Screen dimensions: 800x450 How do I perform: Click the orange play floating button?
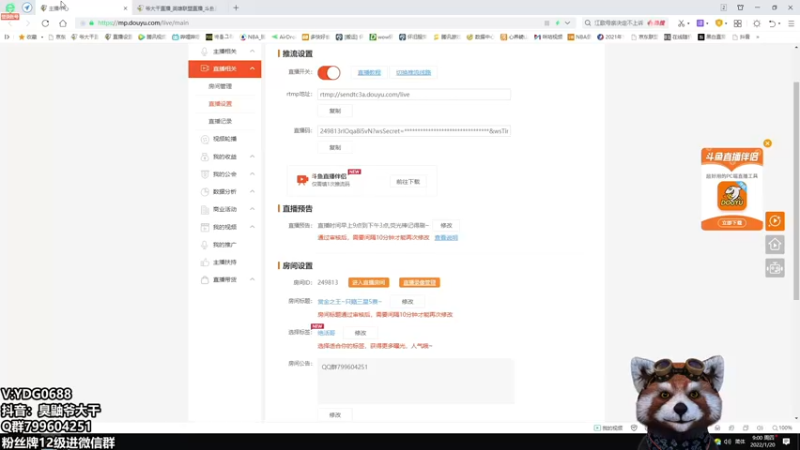coord(775,221)
